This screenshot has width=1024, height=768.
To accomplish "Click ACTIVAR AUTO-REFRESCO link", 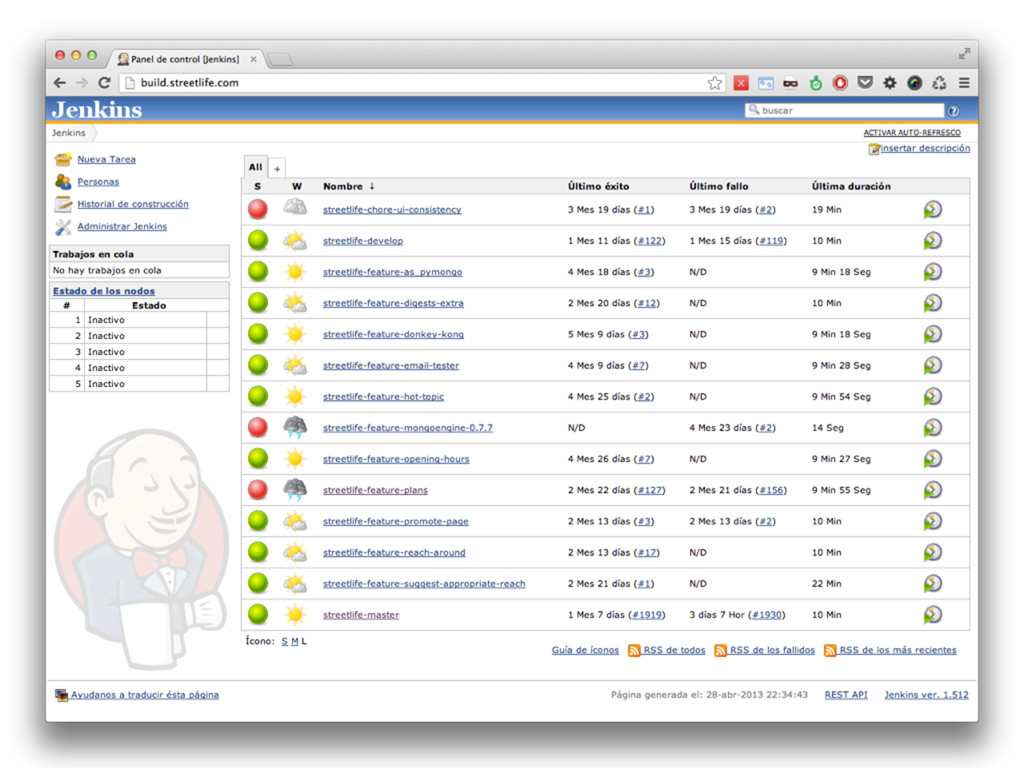I will 912,133.
